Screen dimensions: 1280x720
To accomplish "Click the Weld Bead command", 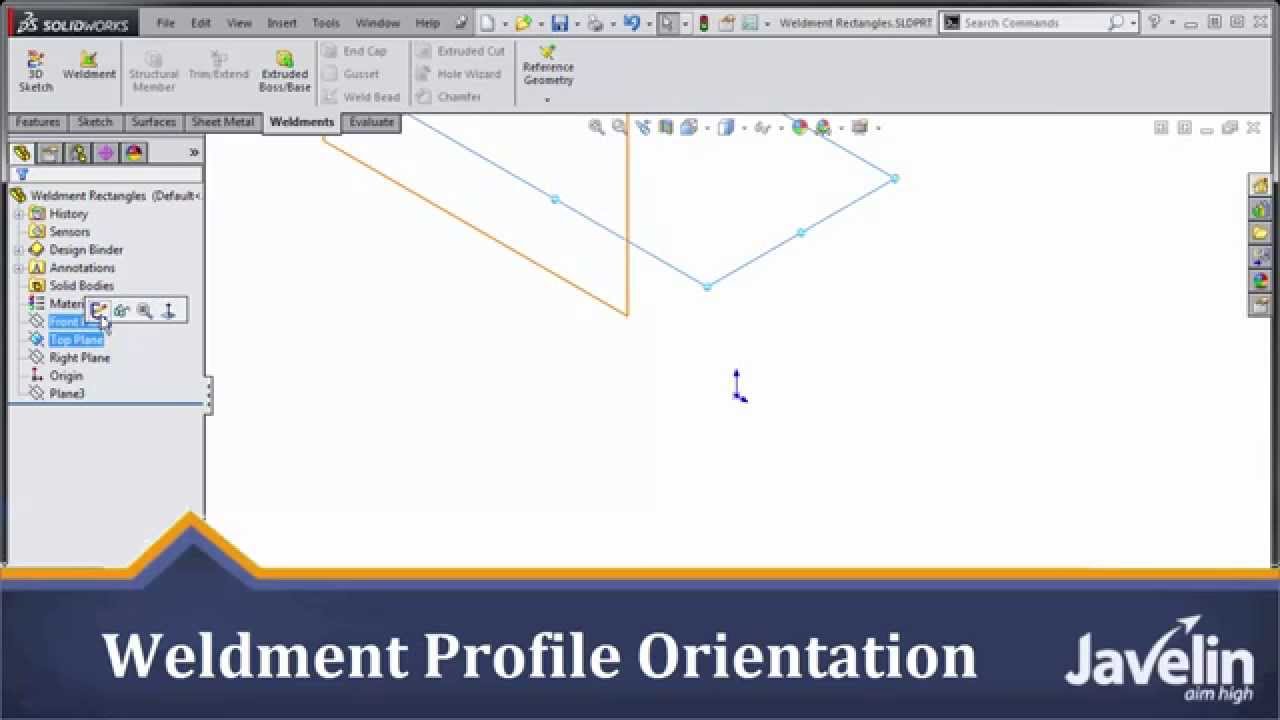I will tap(361, 97).
